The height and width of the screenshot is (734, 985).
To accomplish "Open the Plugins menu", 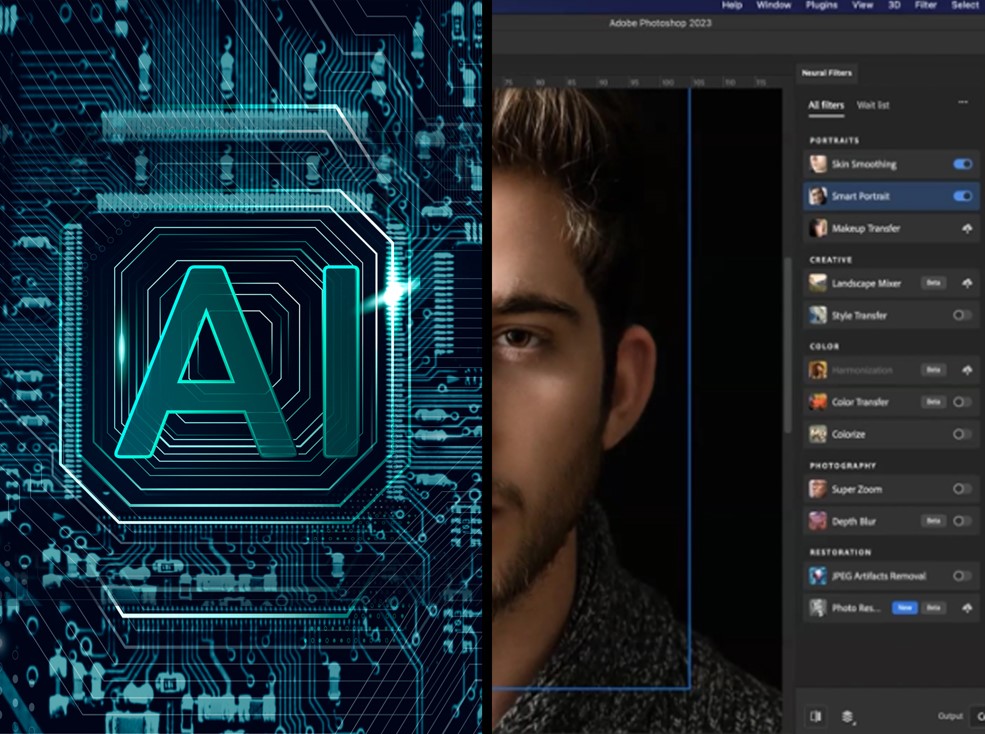I will 822,5.
